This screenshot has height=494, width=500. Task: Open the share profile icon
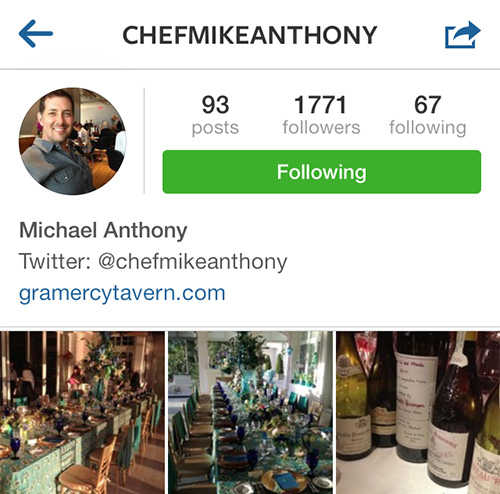[463, 35]
